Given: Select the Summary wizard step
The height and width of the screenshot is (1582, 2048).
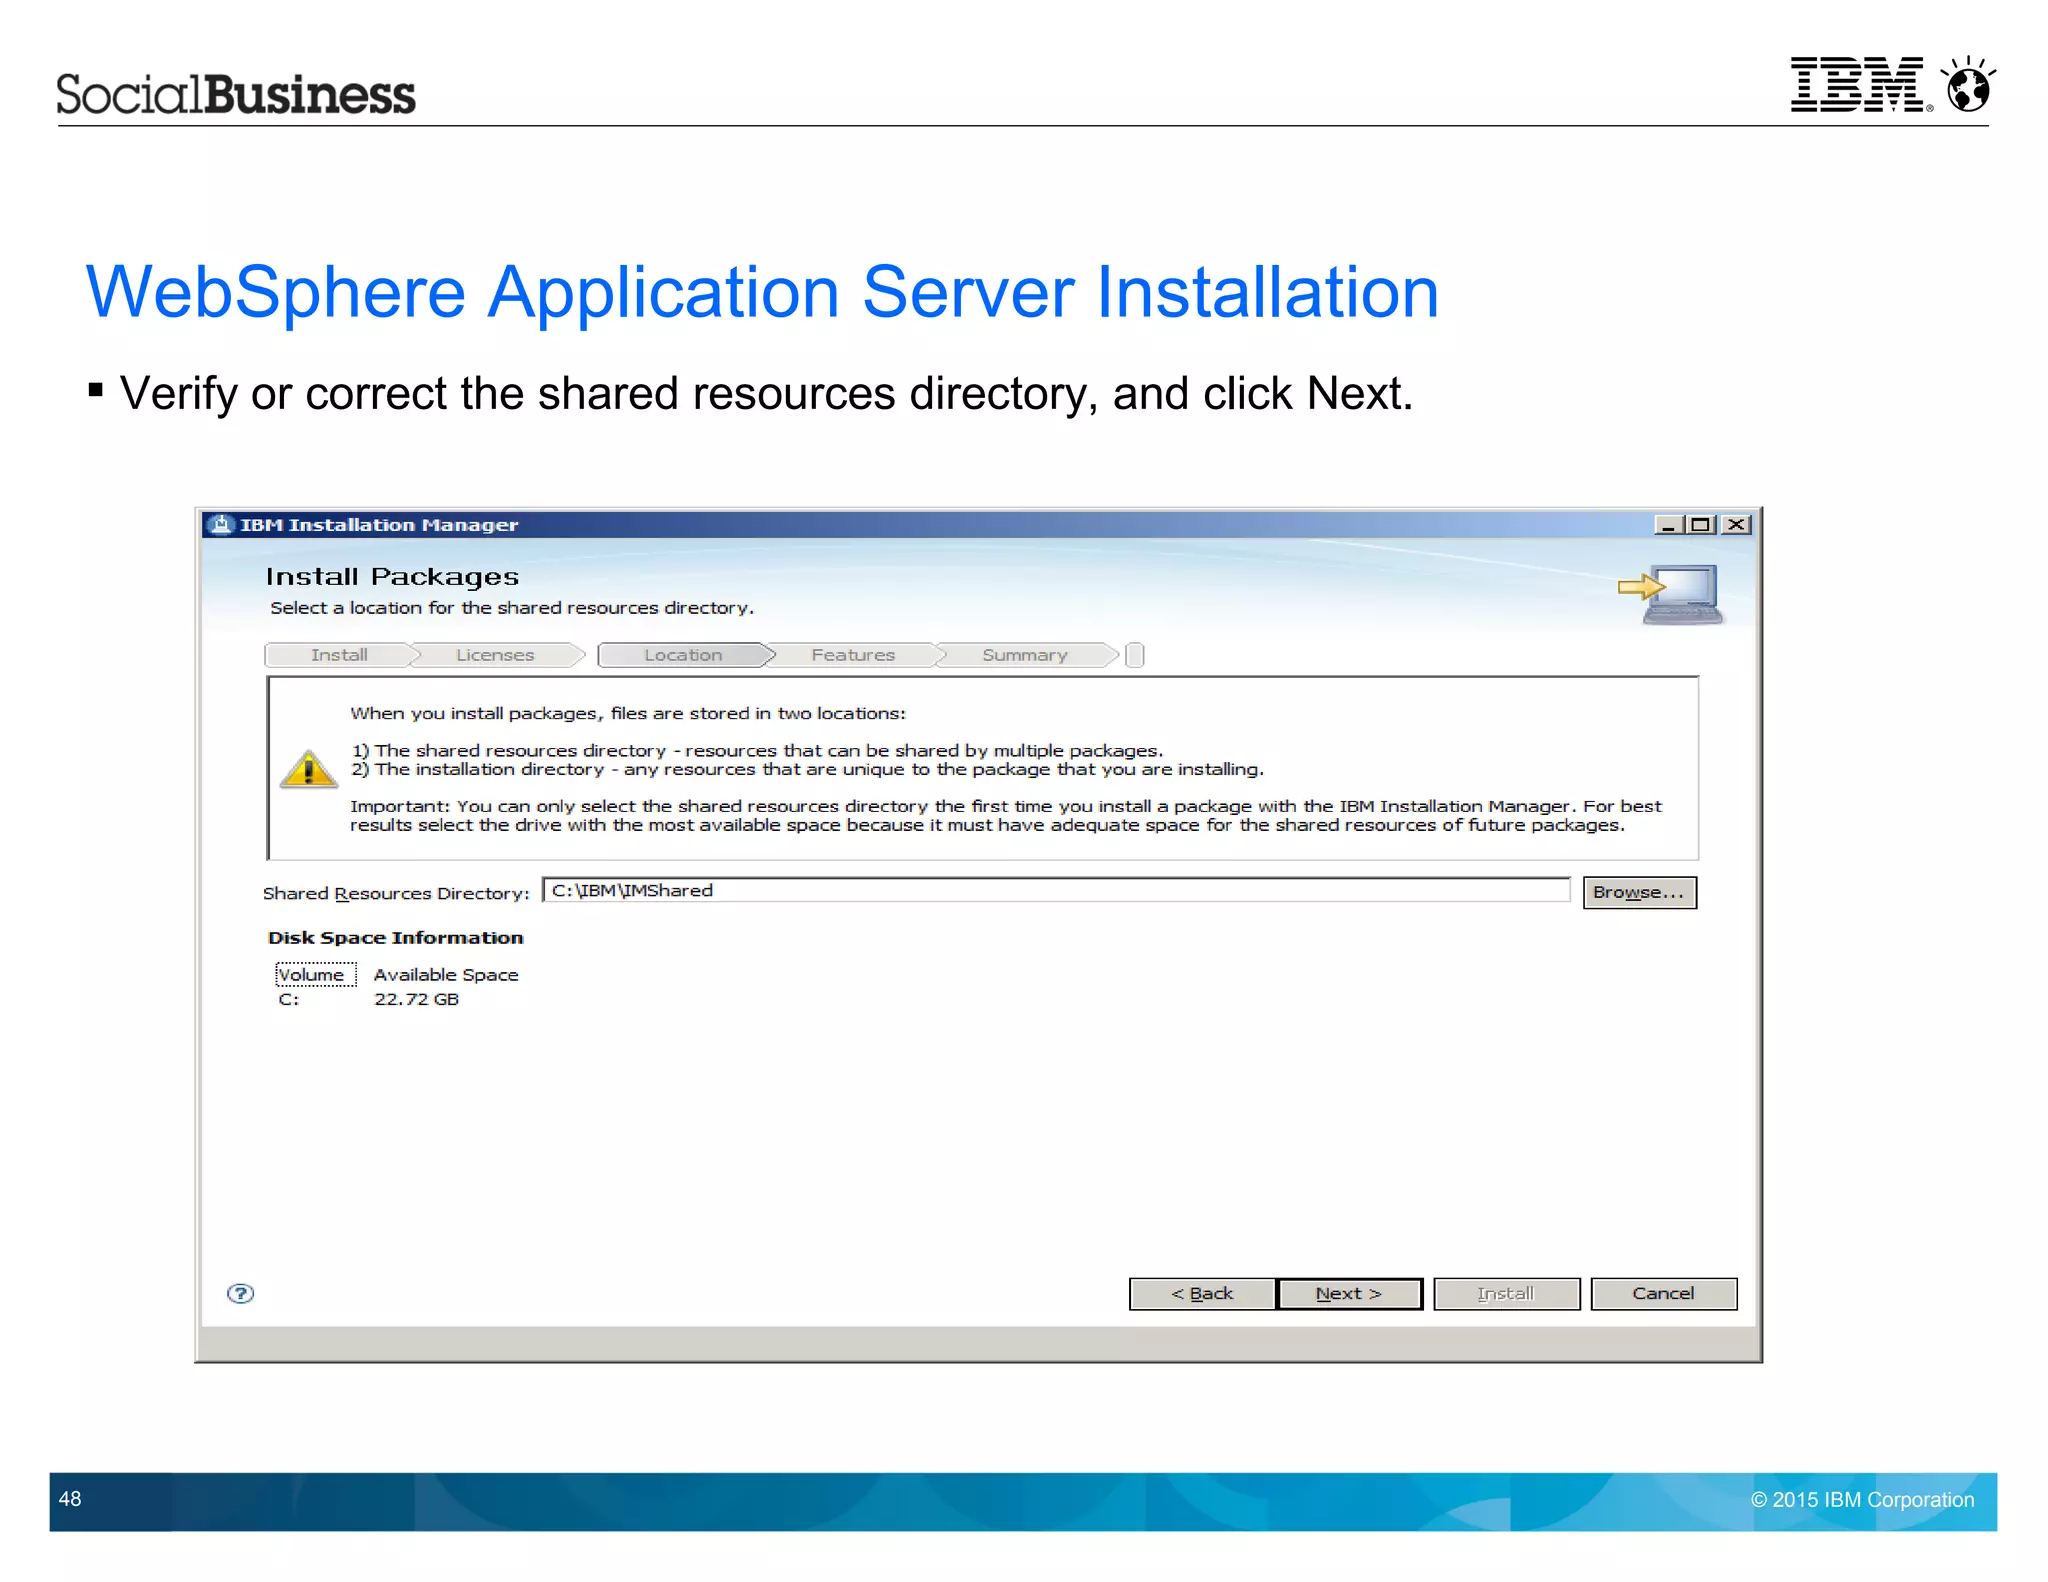Looking at the screenshot, I should (x=1025, y=655).
